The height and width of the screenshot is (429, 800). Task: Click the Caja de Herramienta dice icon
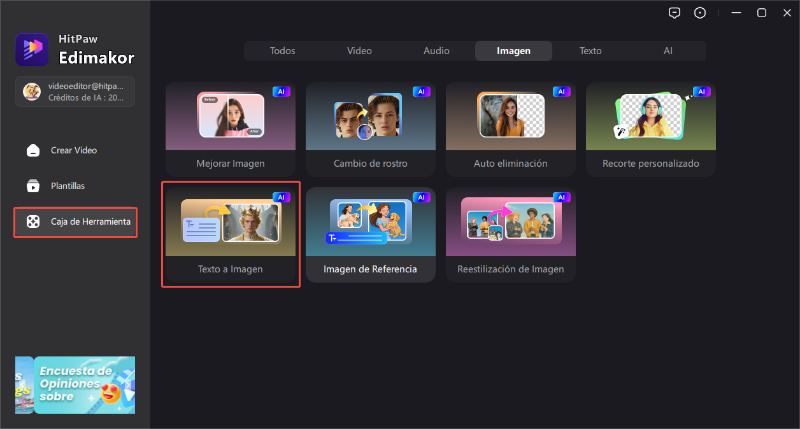(x=33, y=221)
